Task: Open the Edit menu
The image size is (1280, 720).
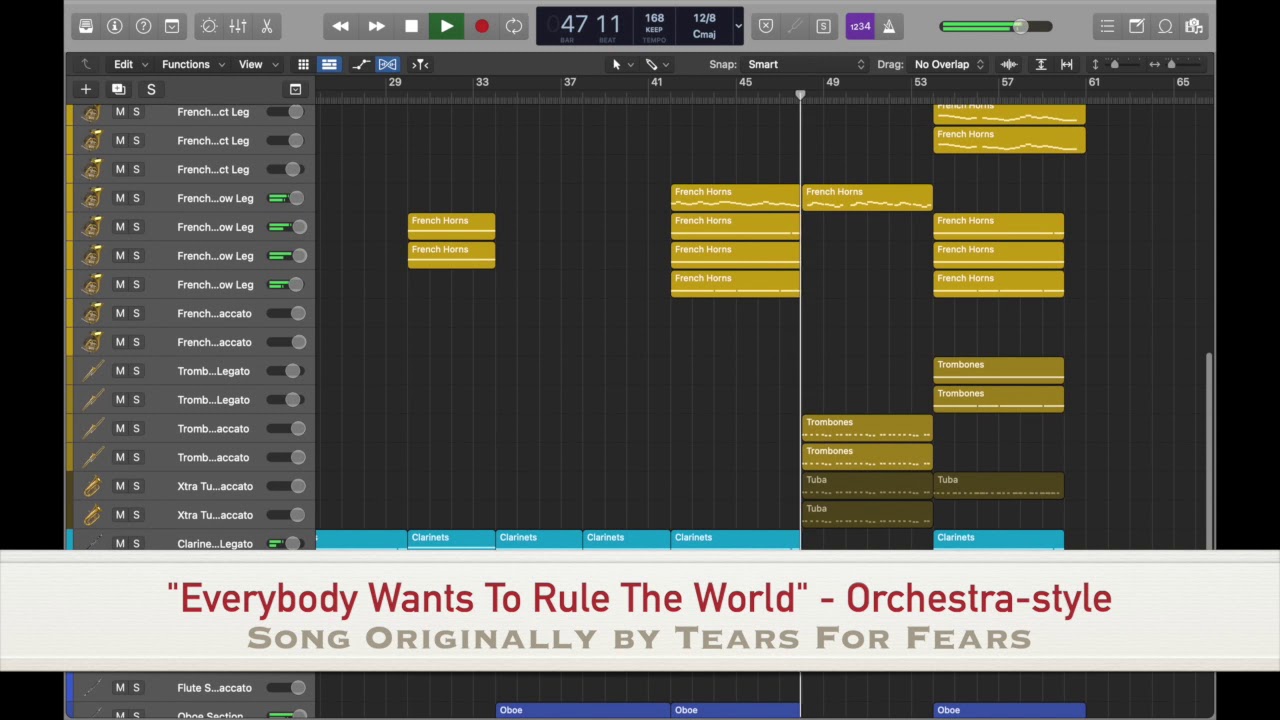Action: [x=131, y=64]
